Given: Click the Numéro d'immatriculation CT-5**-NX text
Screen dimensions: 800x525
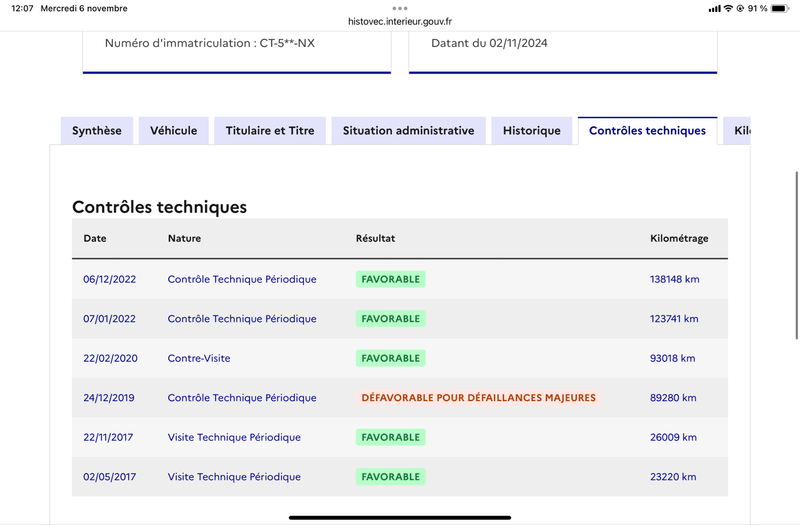Looking at the screenshot, I should [x=210, y=43].
